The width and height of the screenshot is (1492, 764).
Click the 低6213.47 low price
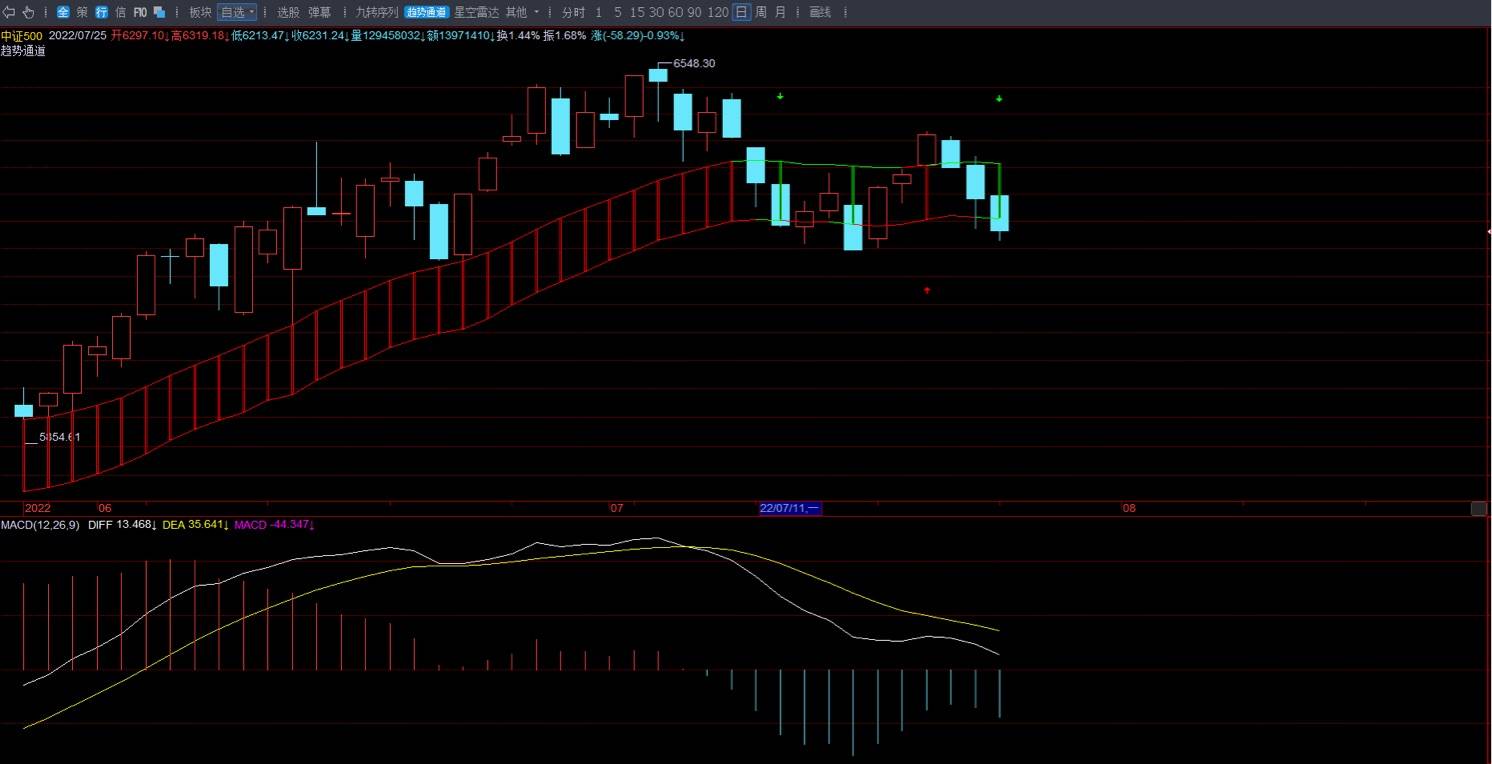[260, 36]
